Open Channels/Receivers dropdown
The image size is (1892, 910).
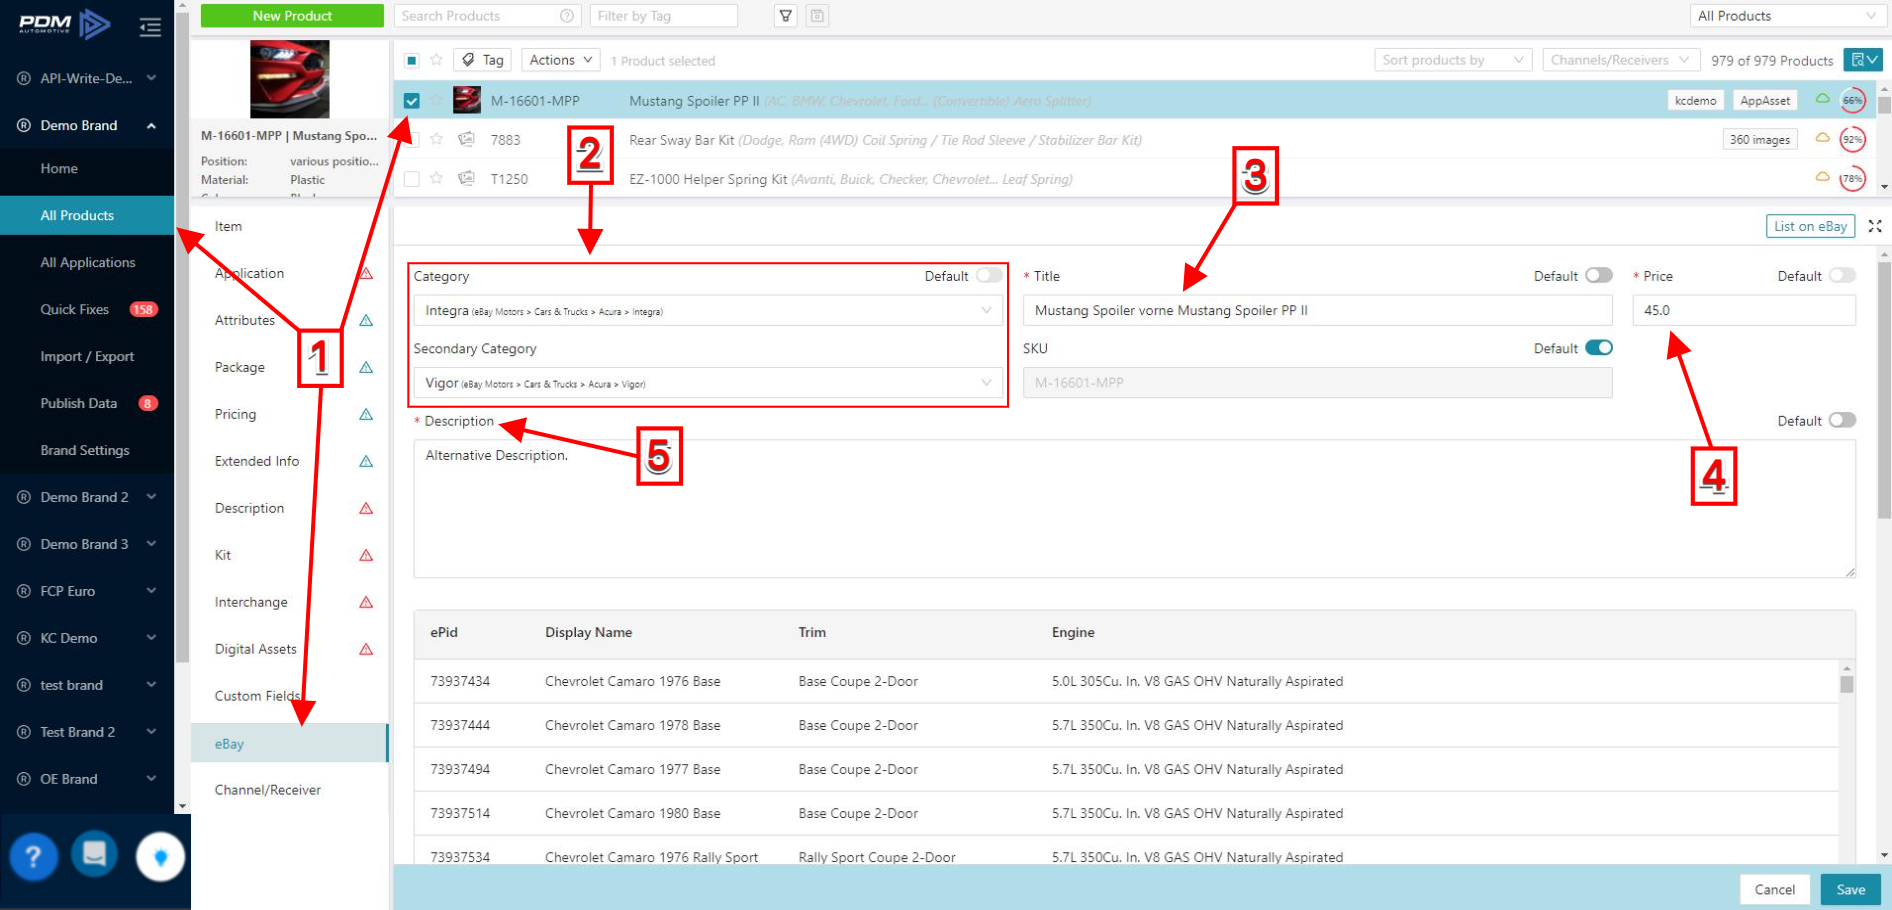1621,60
